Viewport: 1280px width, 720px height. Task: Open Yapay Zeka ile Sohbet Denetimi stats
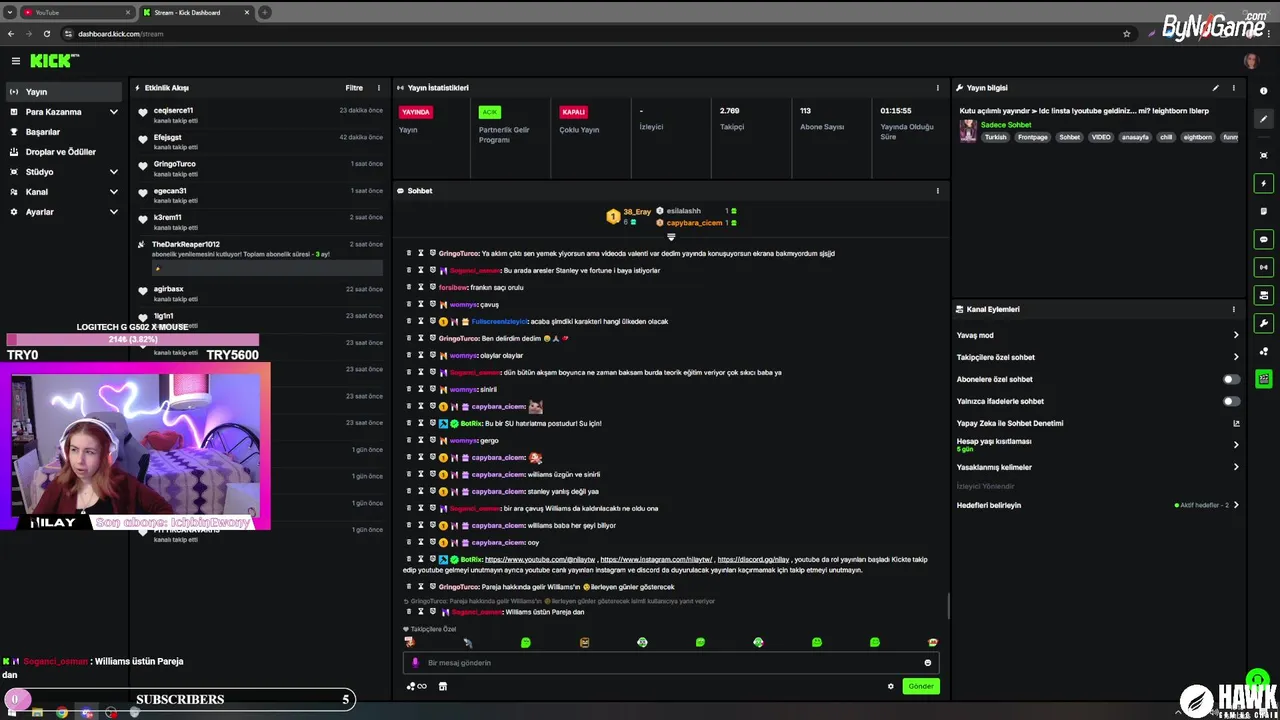pyautogui.click(x=1236, y=424)
